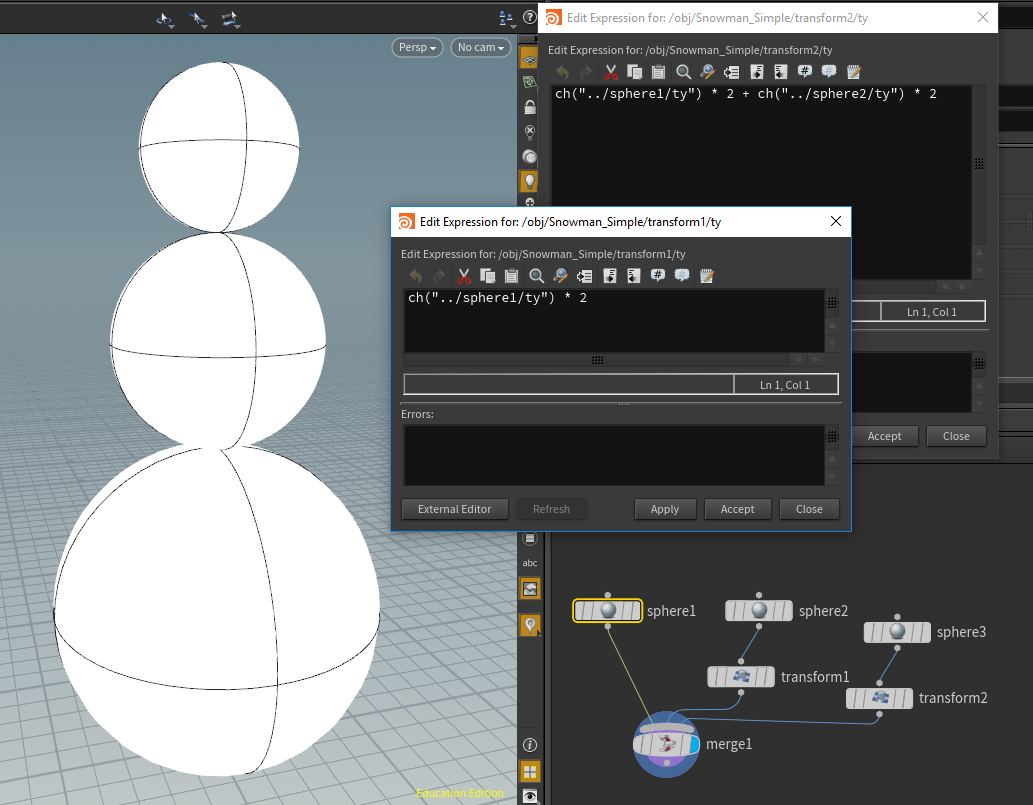The height and width of the screenshot is (805, 1033).
Task: Click Accept to confirm the transform1 expression
Action: [x=737, y=509]
